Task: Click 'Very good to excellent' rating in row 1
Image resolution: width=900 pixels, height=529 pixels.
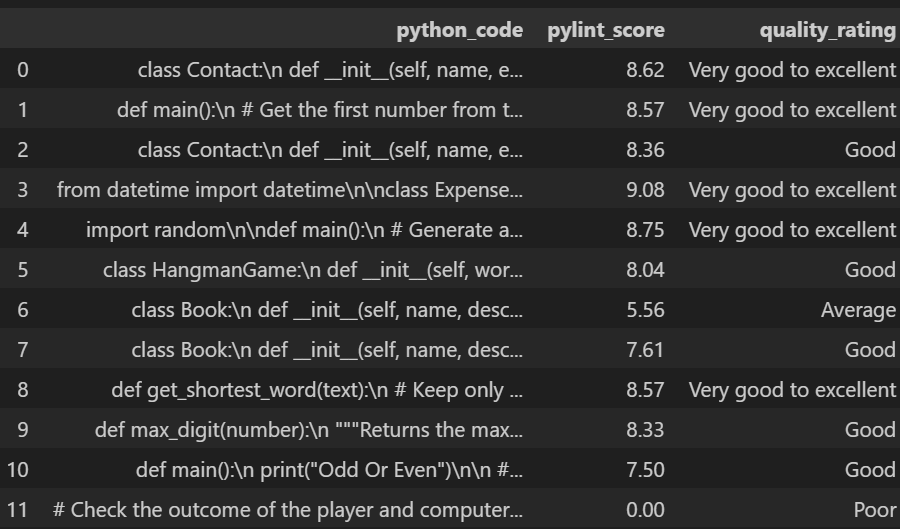Action: pos(792,110)
